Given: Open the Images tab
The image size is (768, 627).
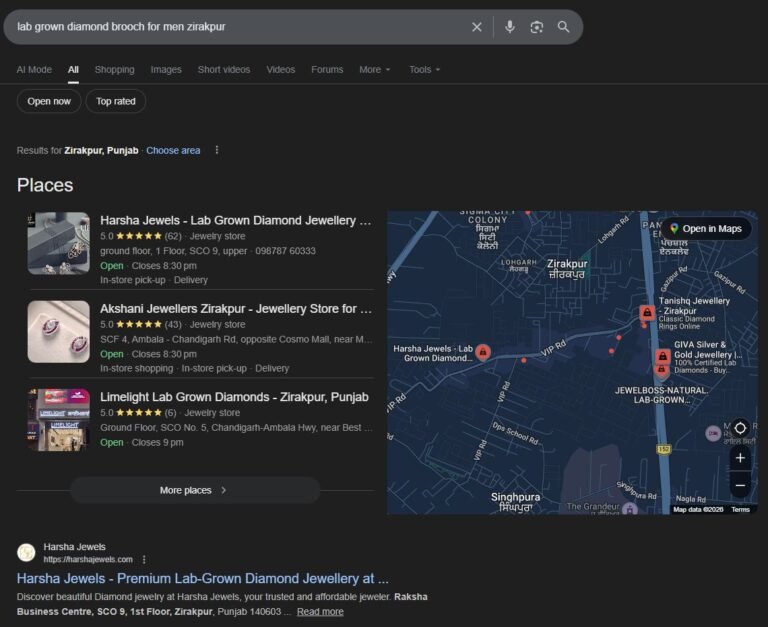Looking at the screenshot, I should tap(166, 70).
